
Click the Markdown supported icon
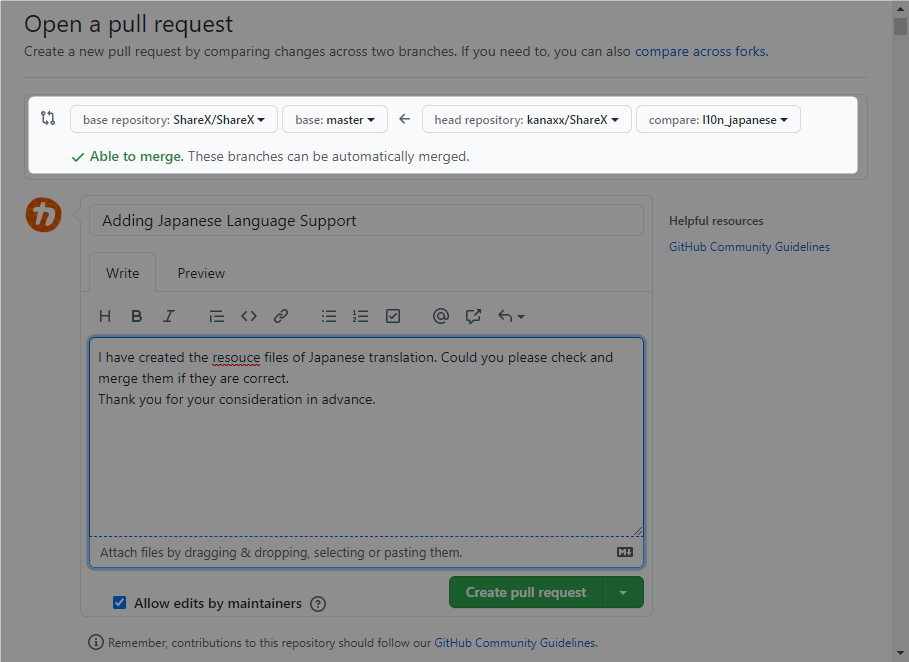pos(625,552)
